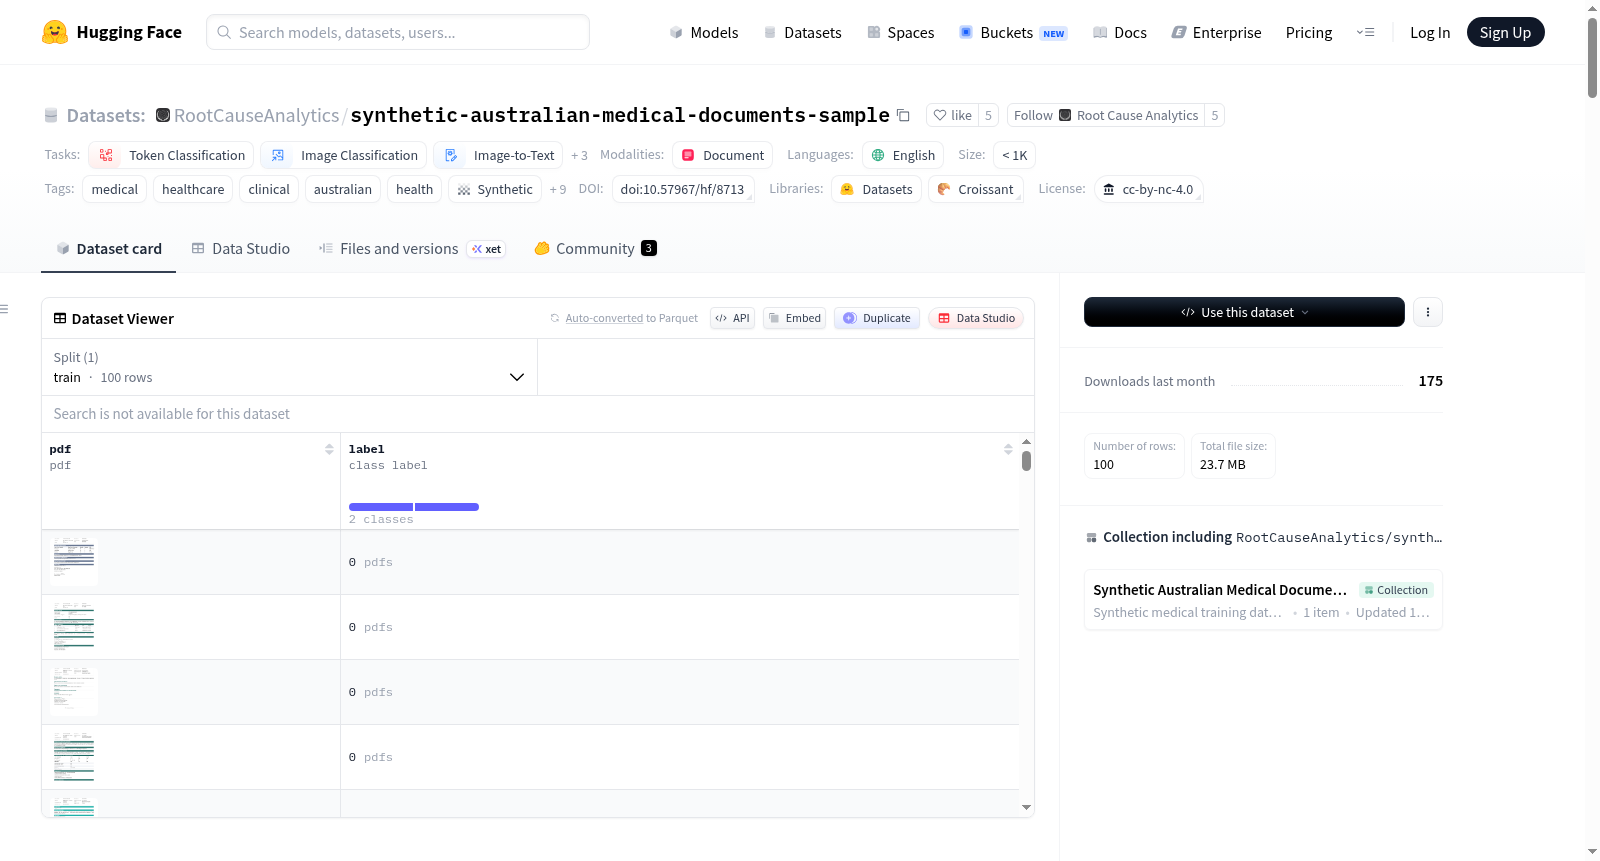This screenshot has height=861, width=1600.
Task: Click the like count number
Action: pyautogui.click(x=989, y=115)
